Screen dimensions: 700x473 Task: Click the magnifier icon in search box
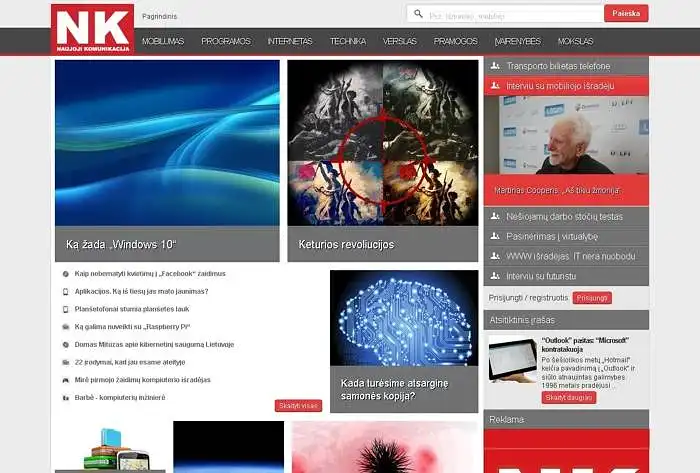pyautogui.click(x=418, y=14)
